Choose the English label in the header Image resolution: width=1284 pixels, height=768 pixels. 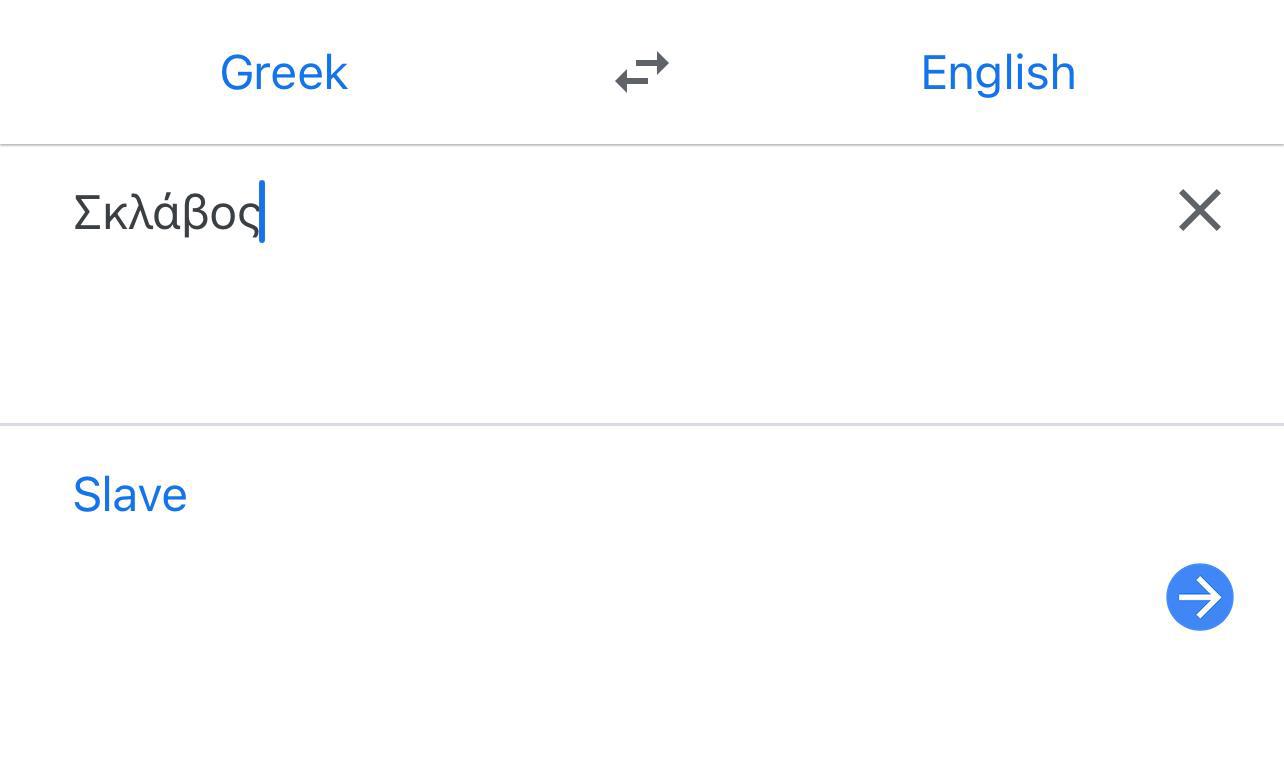tap(997, 73)
